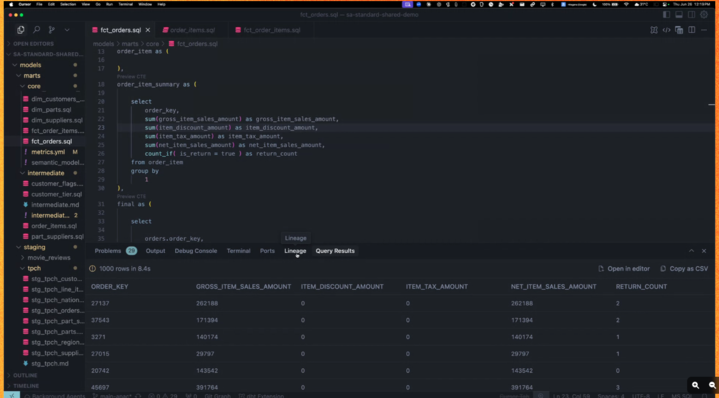This screenshot has width=719, height=398.
Task: Click the zoom in magnifier icon
Action: click(x=695, y=385)
